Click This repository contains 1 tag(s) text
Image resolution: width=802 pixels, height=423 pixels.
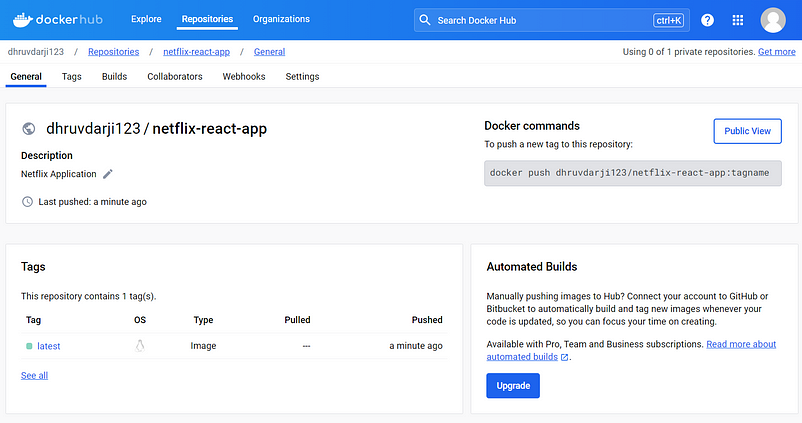pos(88,296)
